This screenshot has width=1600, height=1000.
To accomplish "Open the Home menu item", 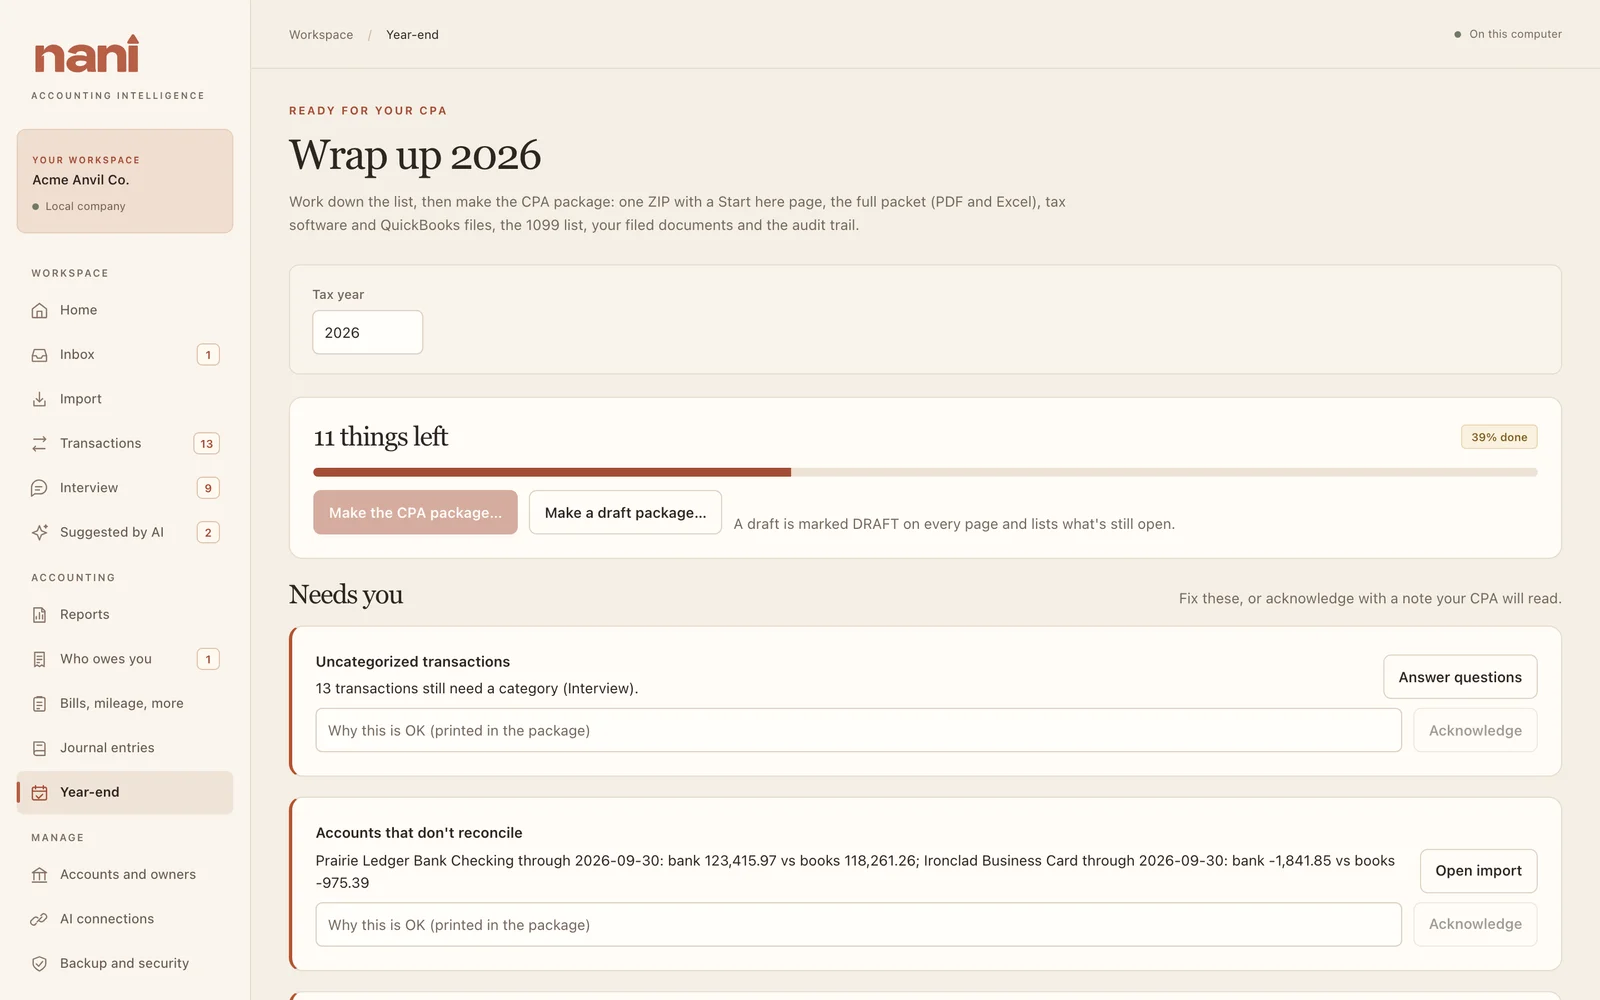I will click(125, 310).
